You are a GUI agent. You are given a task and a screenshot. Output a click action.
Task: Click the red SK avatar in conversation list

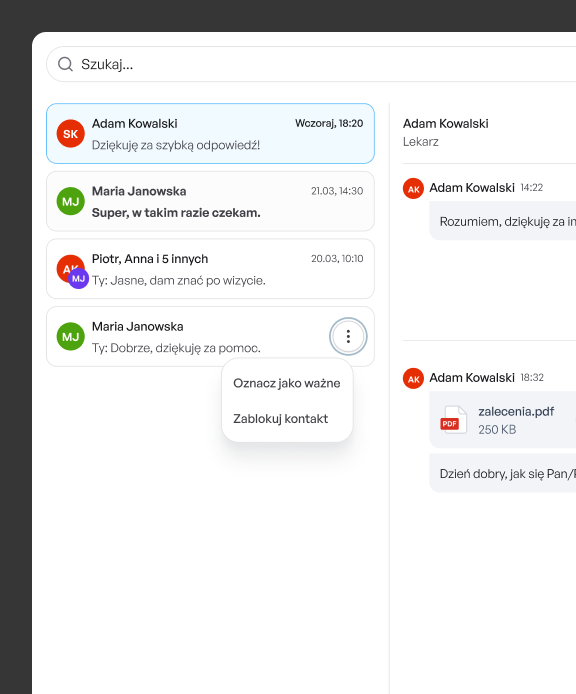pyautogui.click(x=70, y=134)
